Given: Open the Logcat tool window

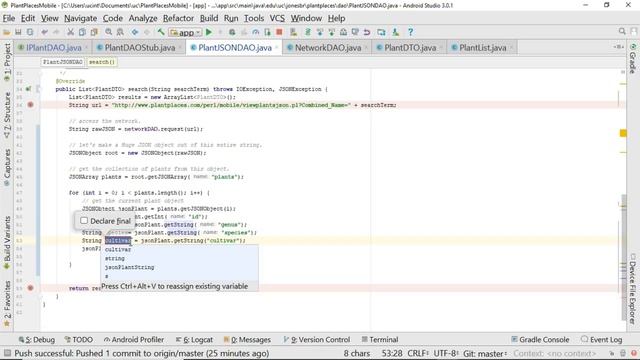Looking at the screenshot, I should pos(194,340).
